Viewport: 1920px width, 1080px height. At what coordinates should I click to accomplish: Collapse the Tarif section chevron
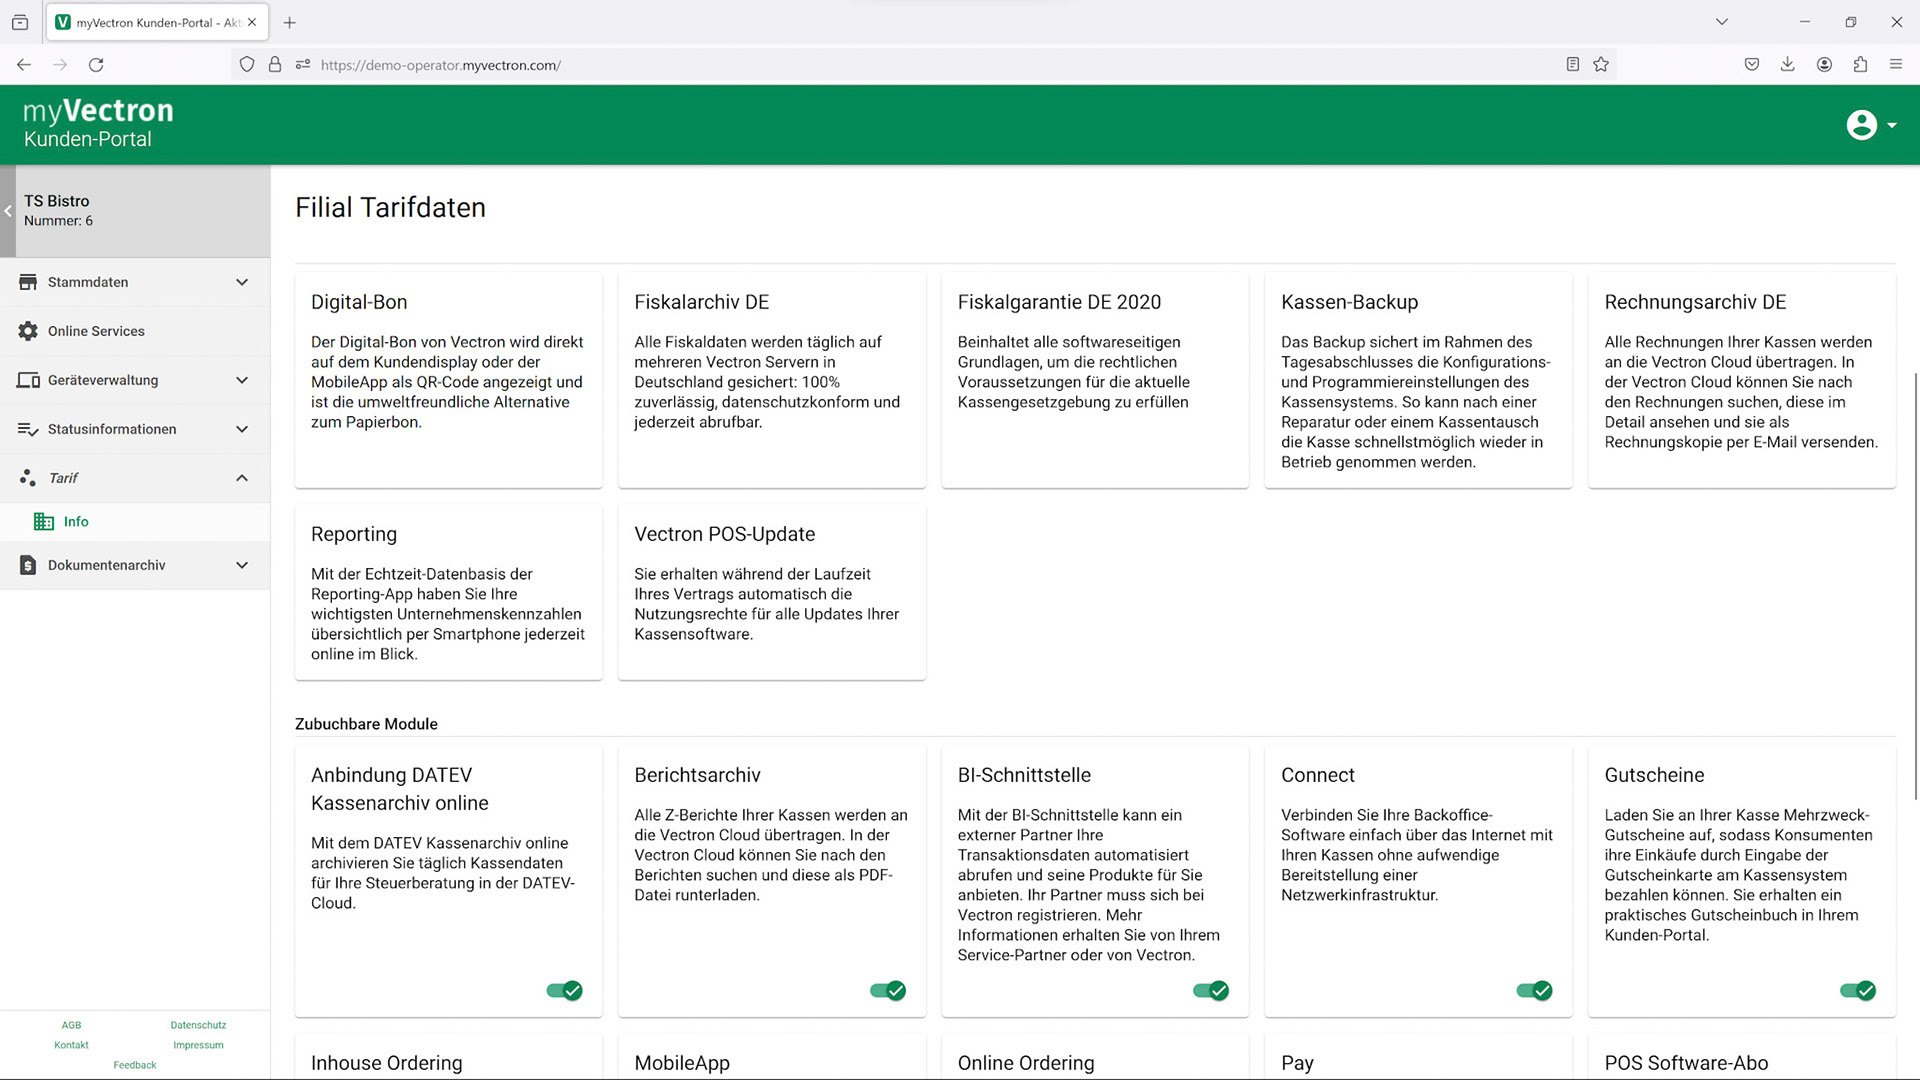click(242, 478)
